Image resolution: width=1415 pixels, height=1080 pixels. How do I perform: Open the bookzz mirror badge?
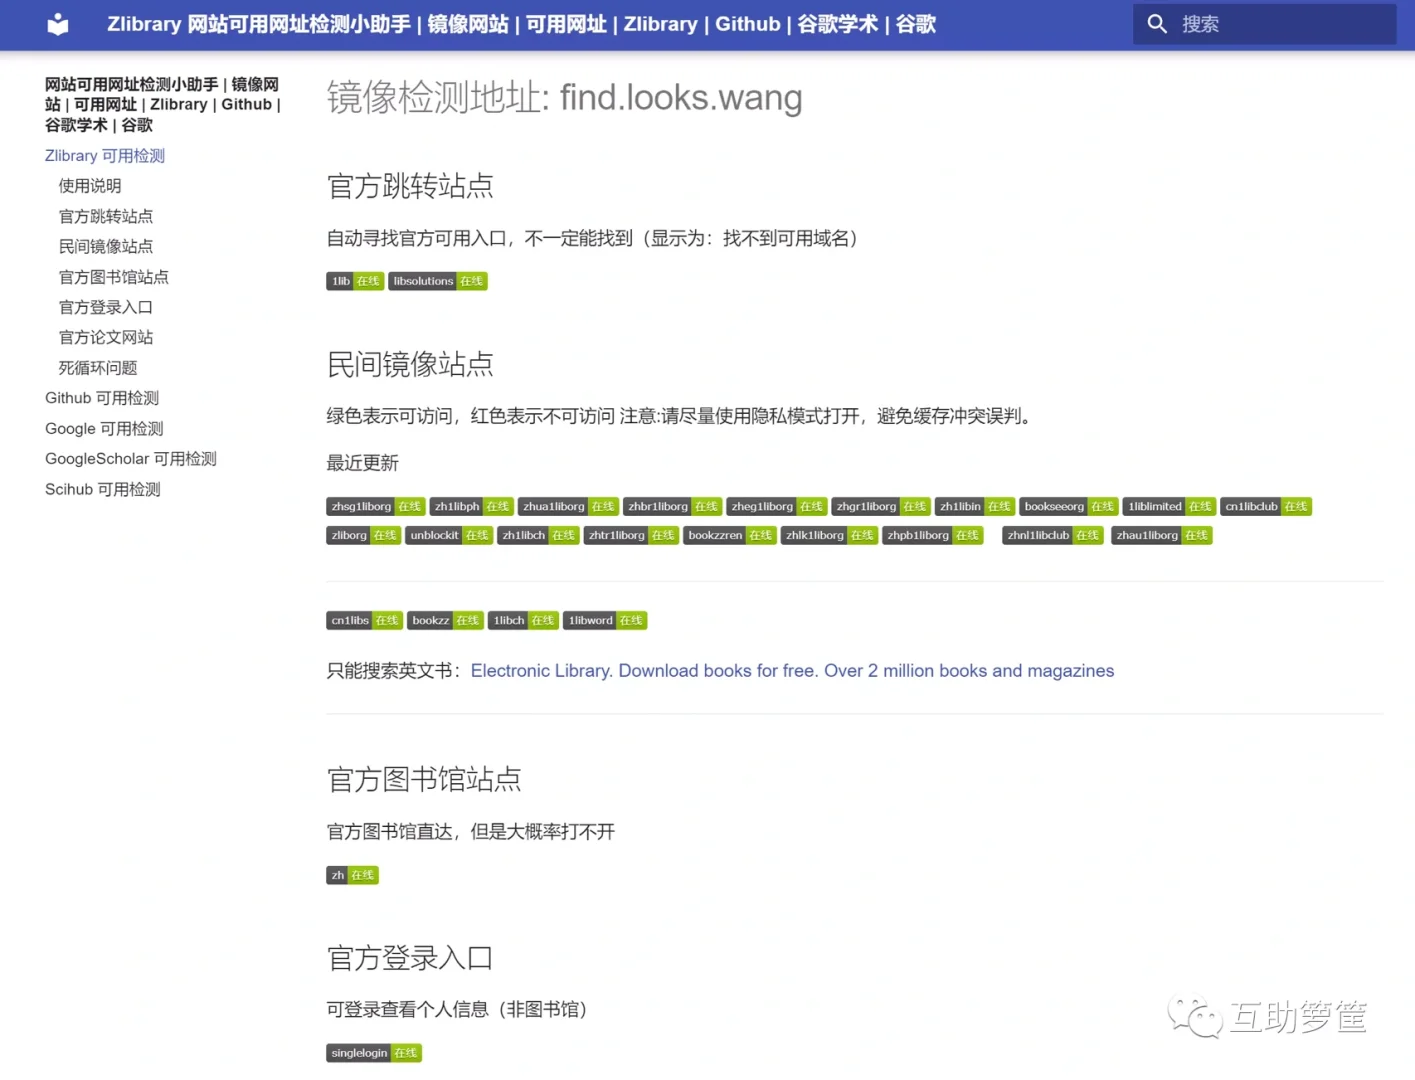[x=445, y=621]
